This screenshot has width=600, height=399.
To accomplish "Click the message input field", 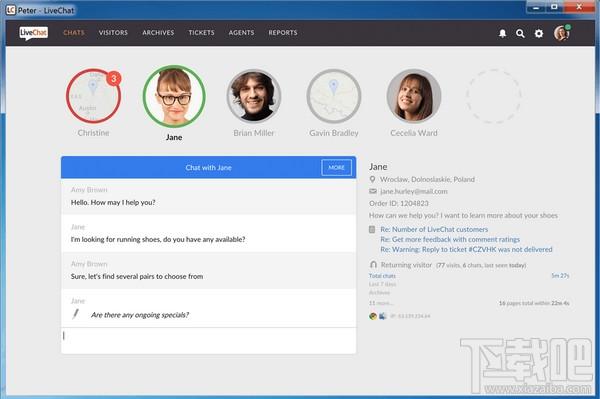I will tap(209, 340).
